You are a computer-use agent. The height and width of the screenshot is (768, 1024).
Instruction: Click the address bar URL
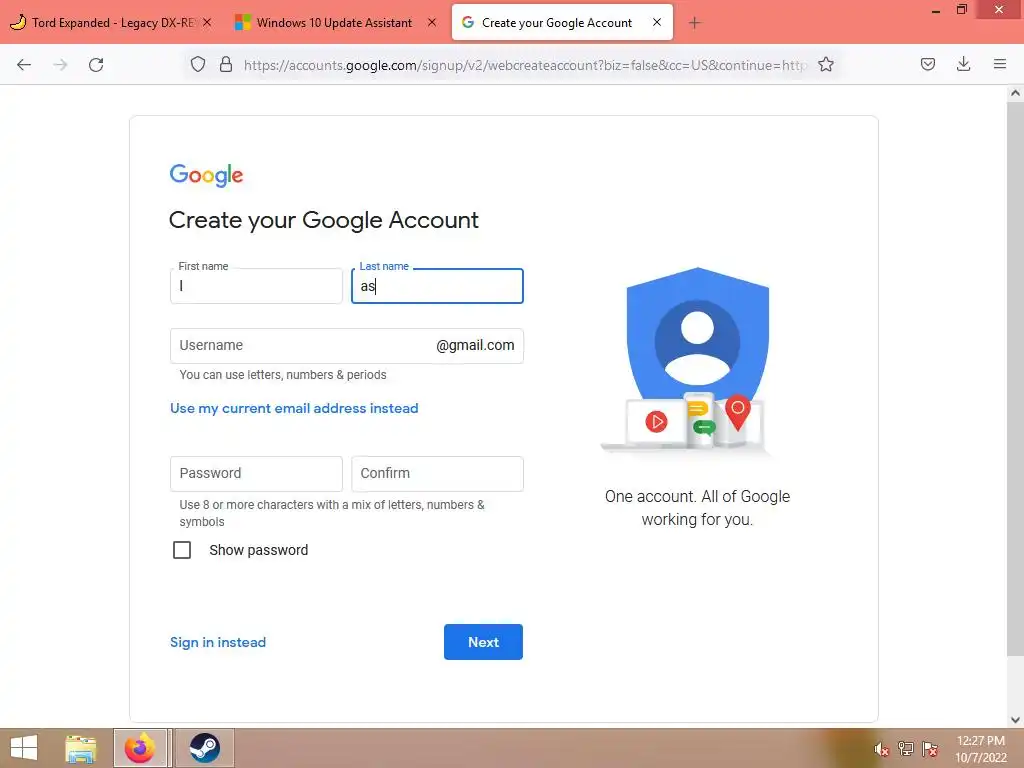tap(525, 65)
